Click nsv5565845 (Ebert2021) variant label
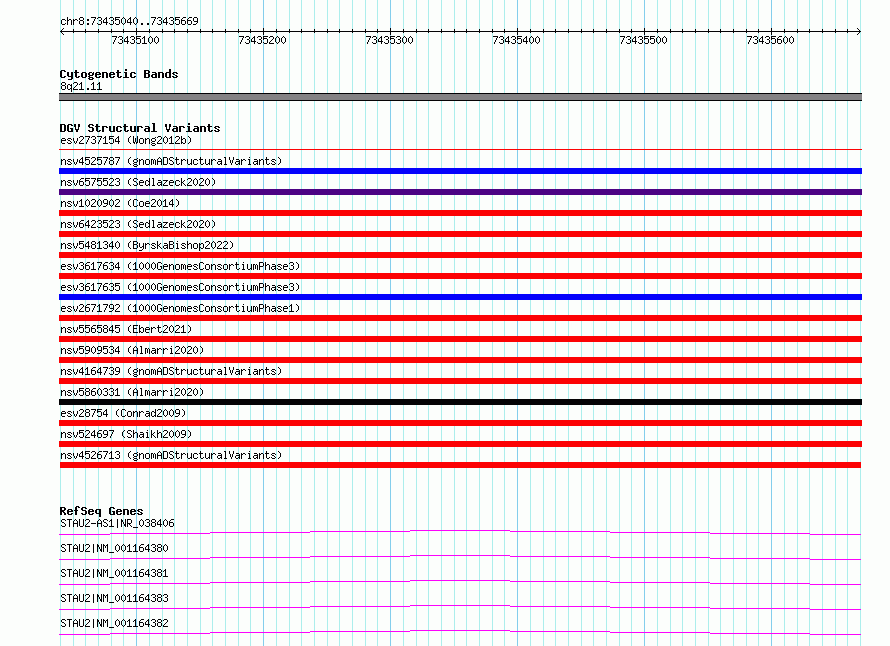 click(x=126, y=329)
